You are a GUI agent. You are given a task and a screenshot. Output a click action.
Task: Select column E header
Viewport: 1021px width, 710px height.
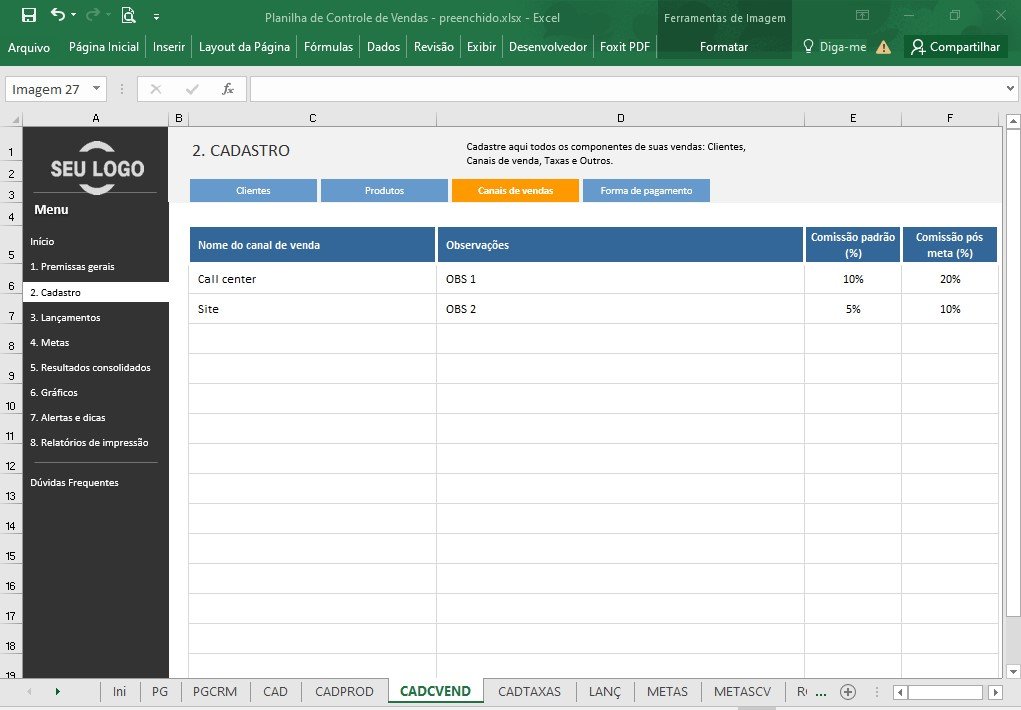[x=853, y=118]
